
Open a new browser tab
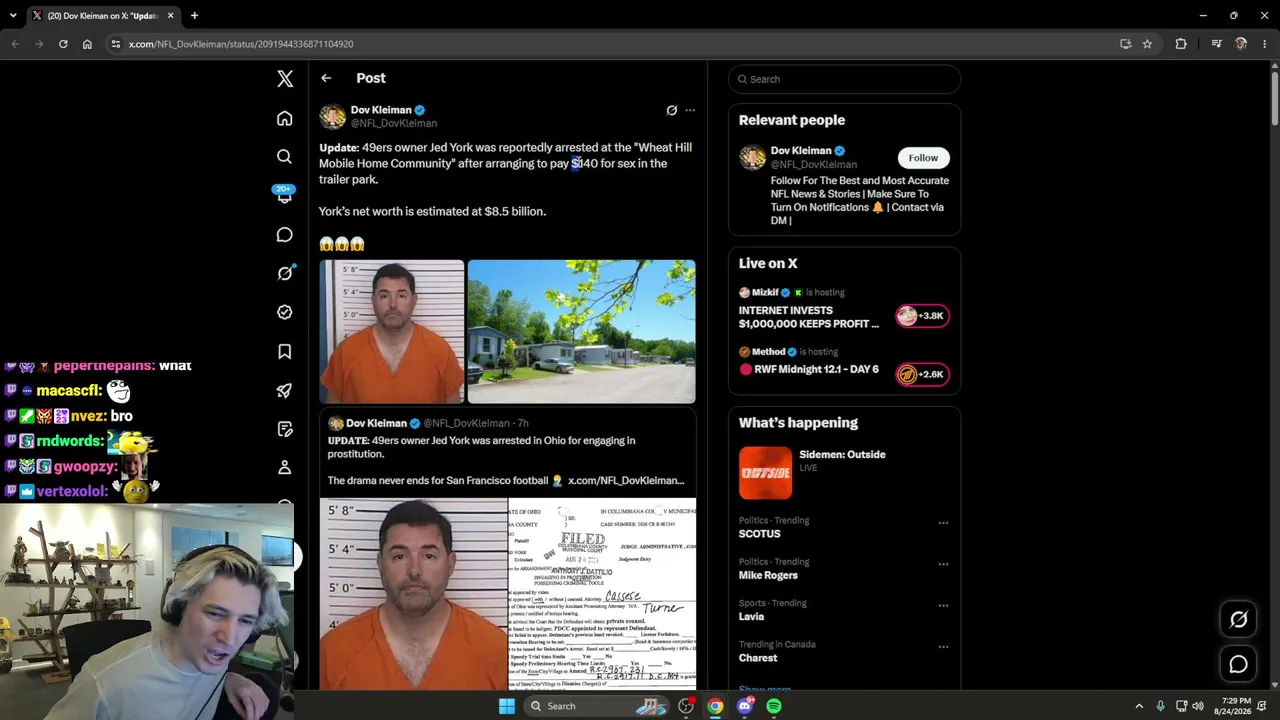(194, 16)
